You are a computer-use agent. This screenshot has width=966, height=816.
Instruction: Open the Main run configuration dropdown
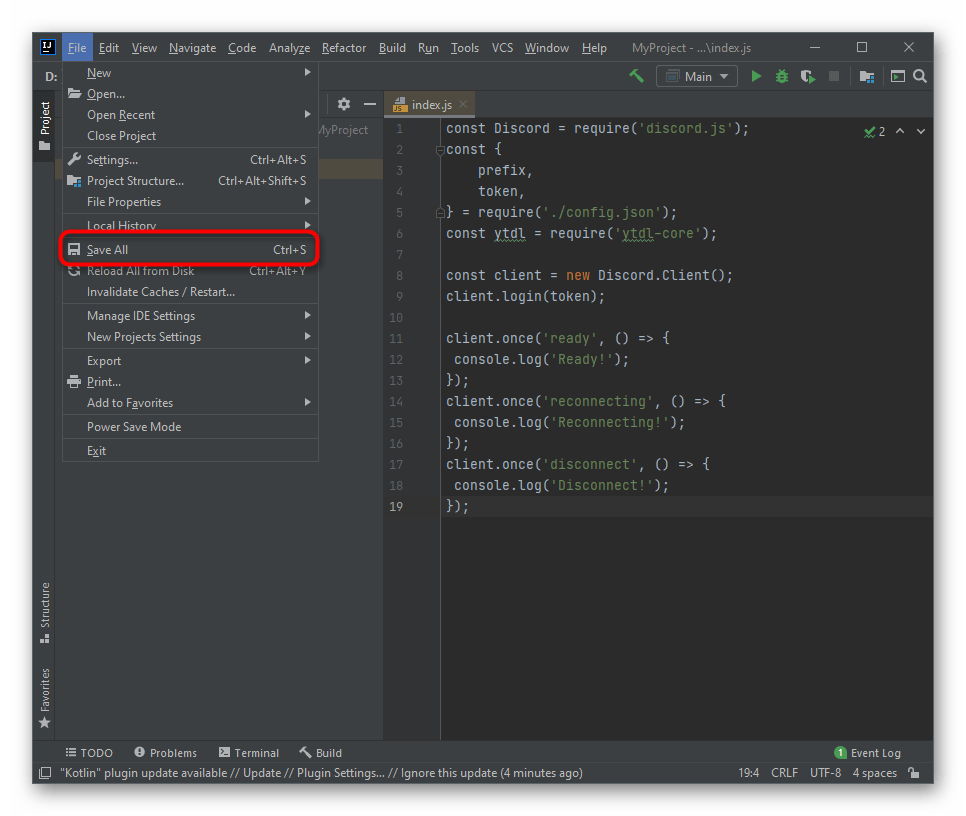(x=697, y=76)
